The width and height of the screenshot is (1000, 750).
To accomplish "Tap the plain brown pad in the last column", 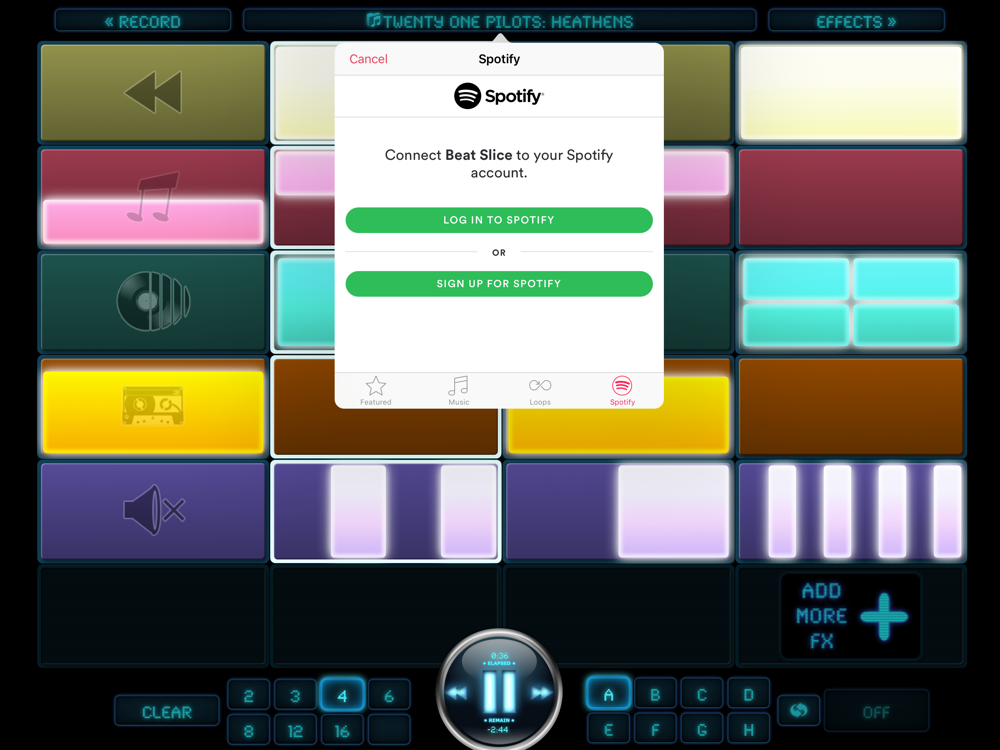I will pyautogui.click(x=851, y=406).
